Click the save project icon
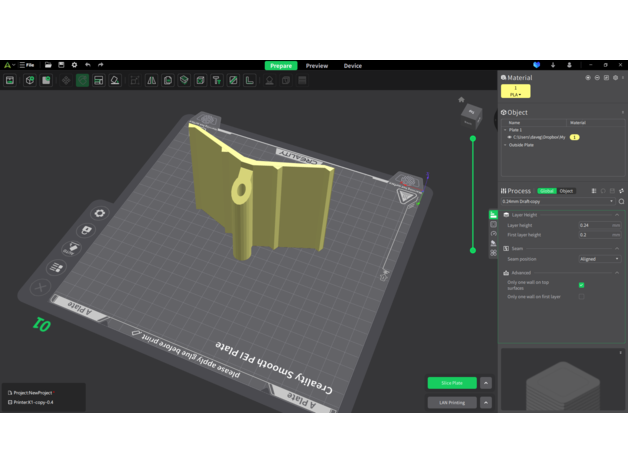This screenshot has width=628, height=472. [61, 66]
